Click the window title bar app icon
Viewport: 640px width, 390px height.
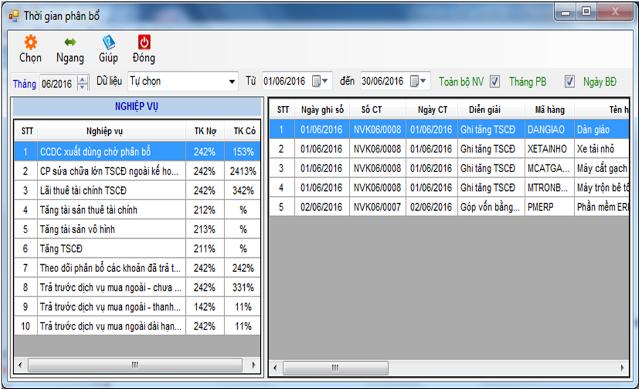(13, 16)
